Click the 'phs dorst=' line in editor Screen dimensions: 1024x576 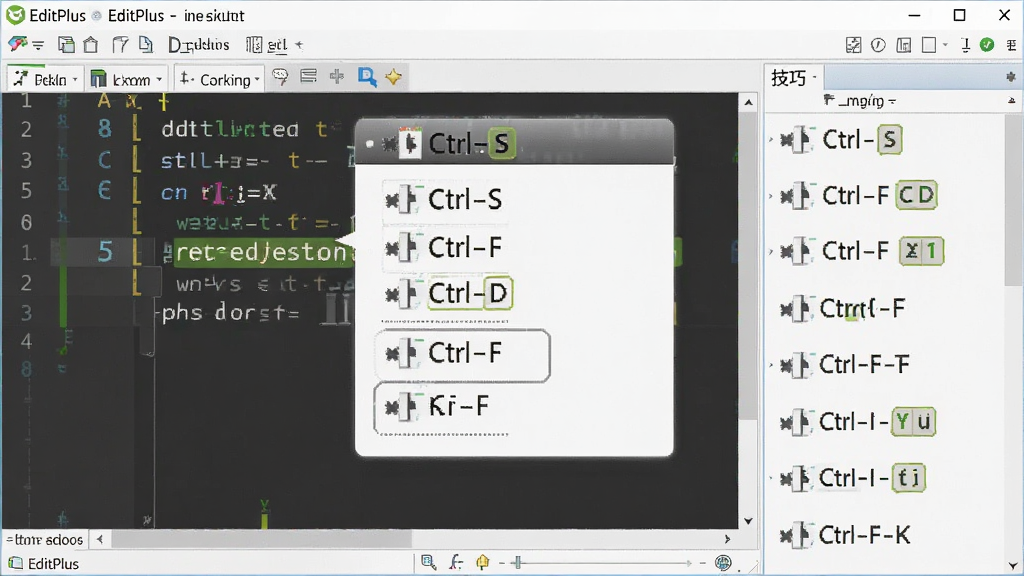coord(230,312)
